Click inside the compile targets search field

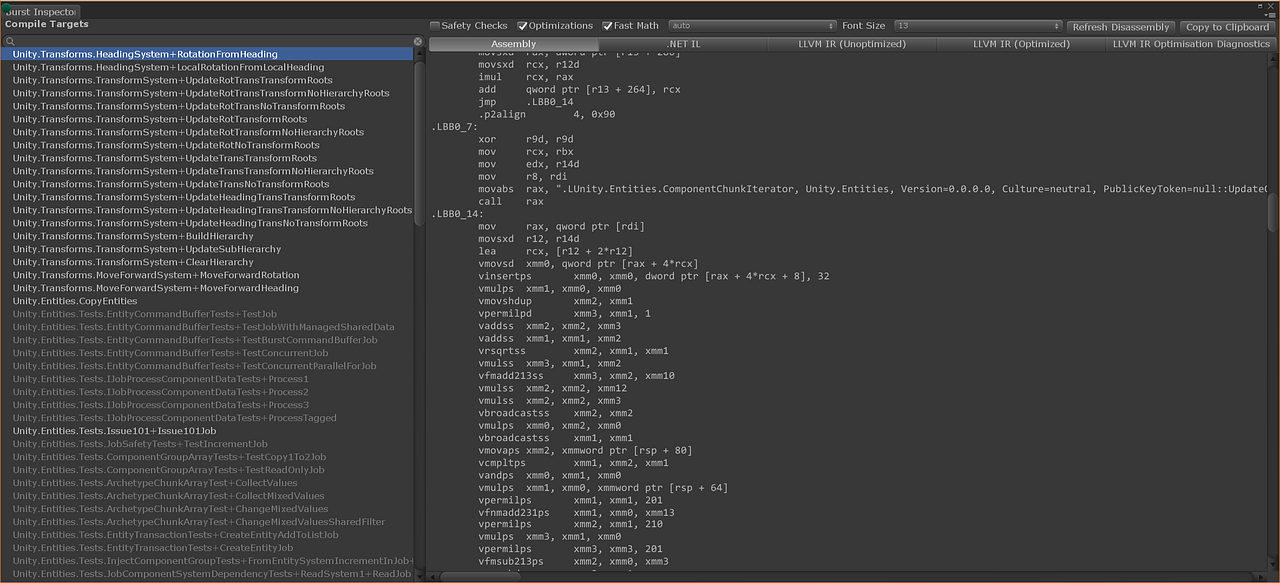200,41
